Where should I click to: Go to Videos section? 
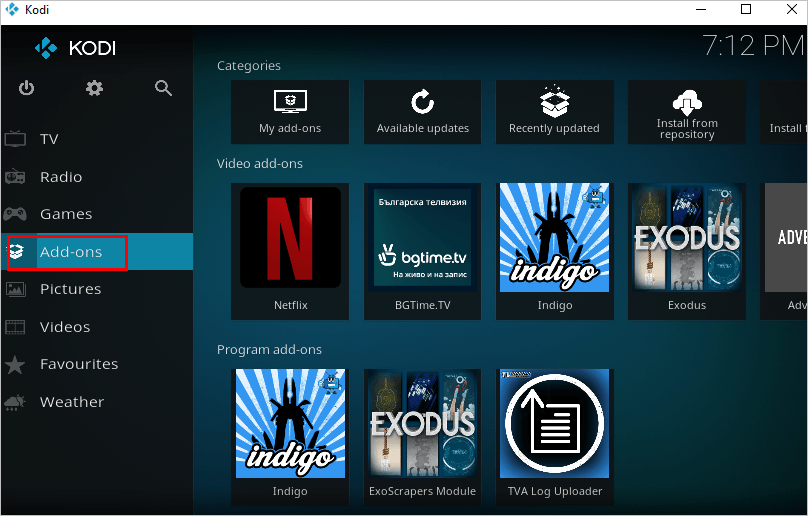point(97,327)
